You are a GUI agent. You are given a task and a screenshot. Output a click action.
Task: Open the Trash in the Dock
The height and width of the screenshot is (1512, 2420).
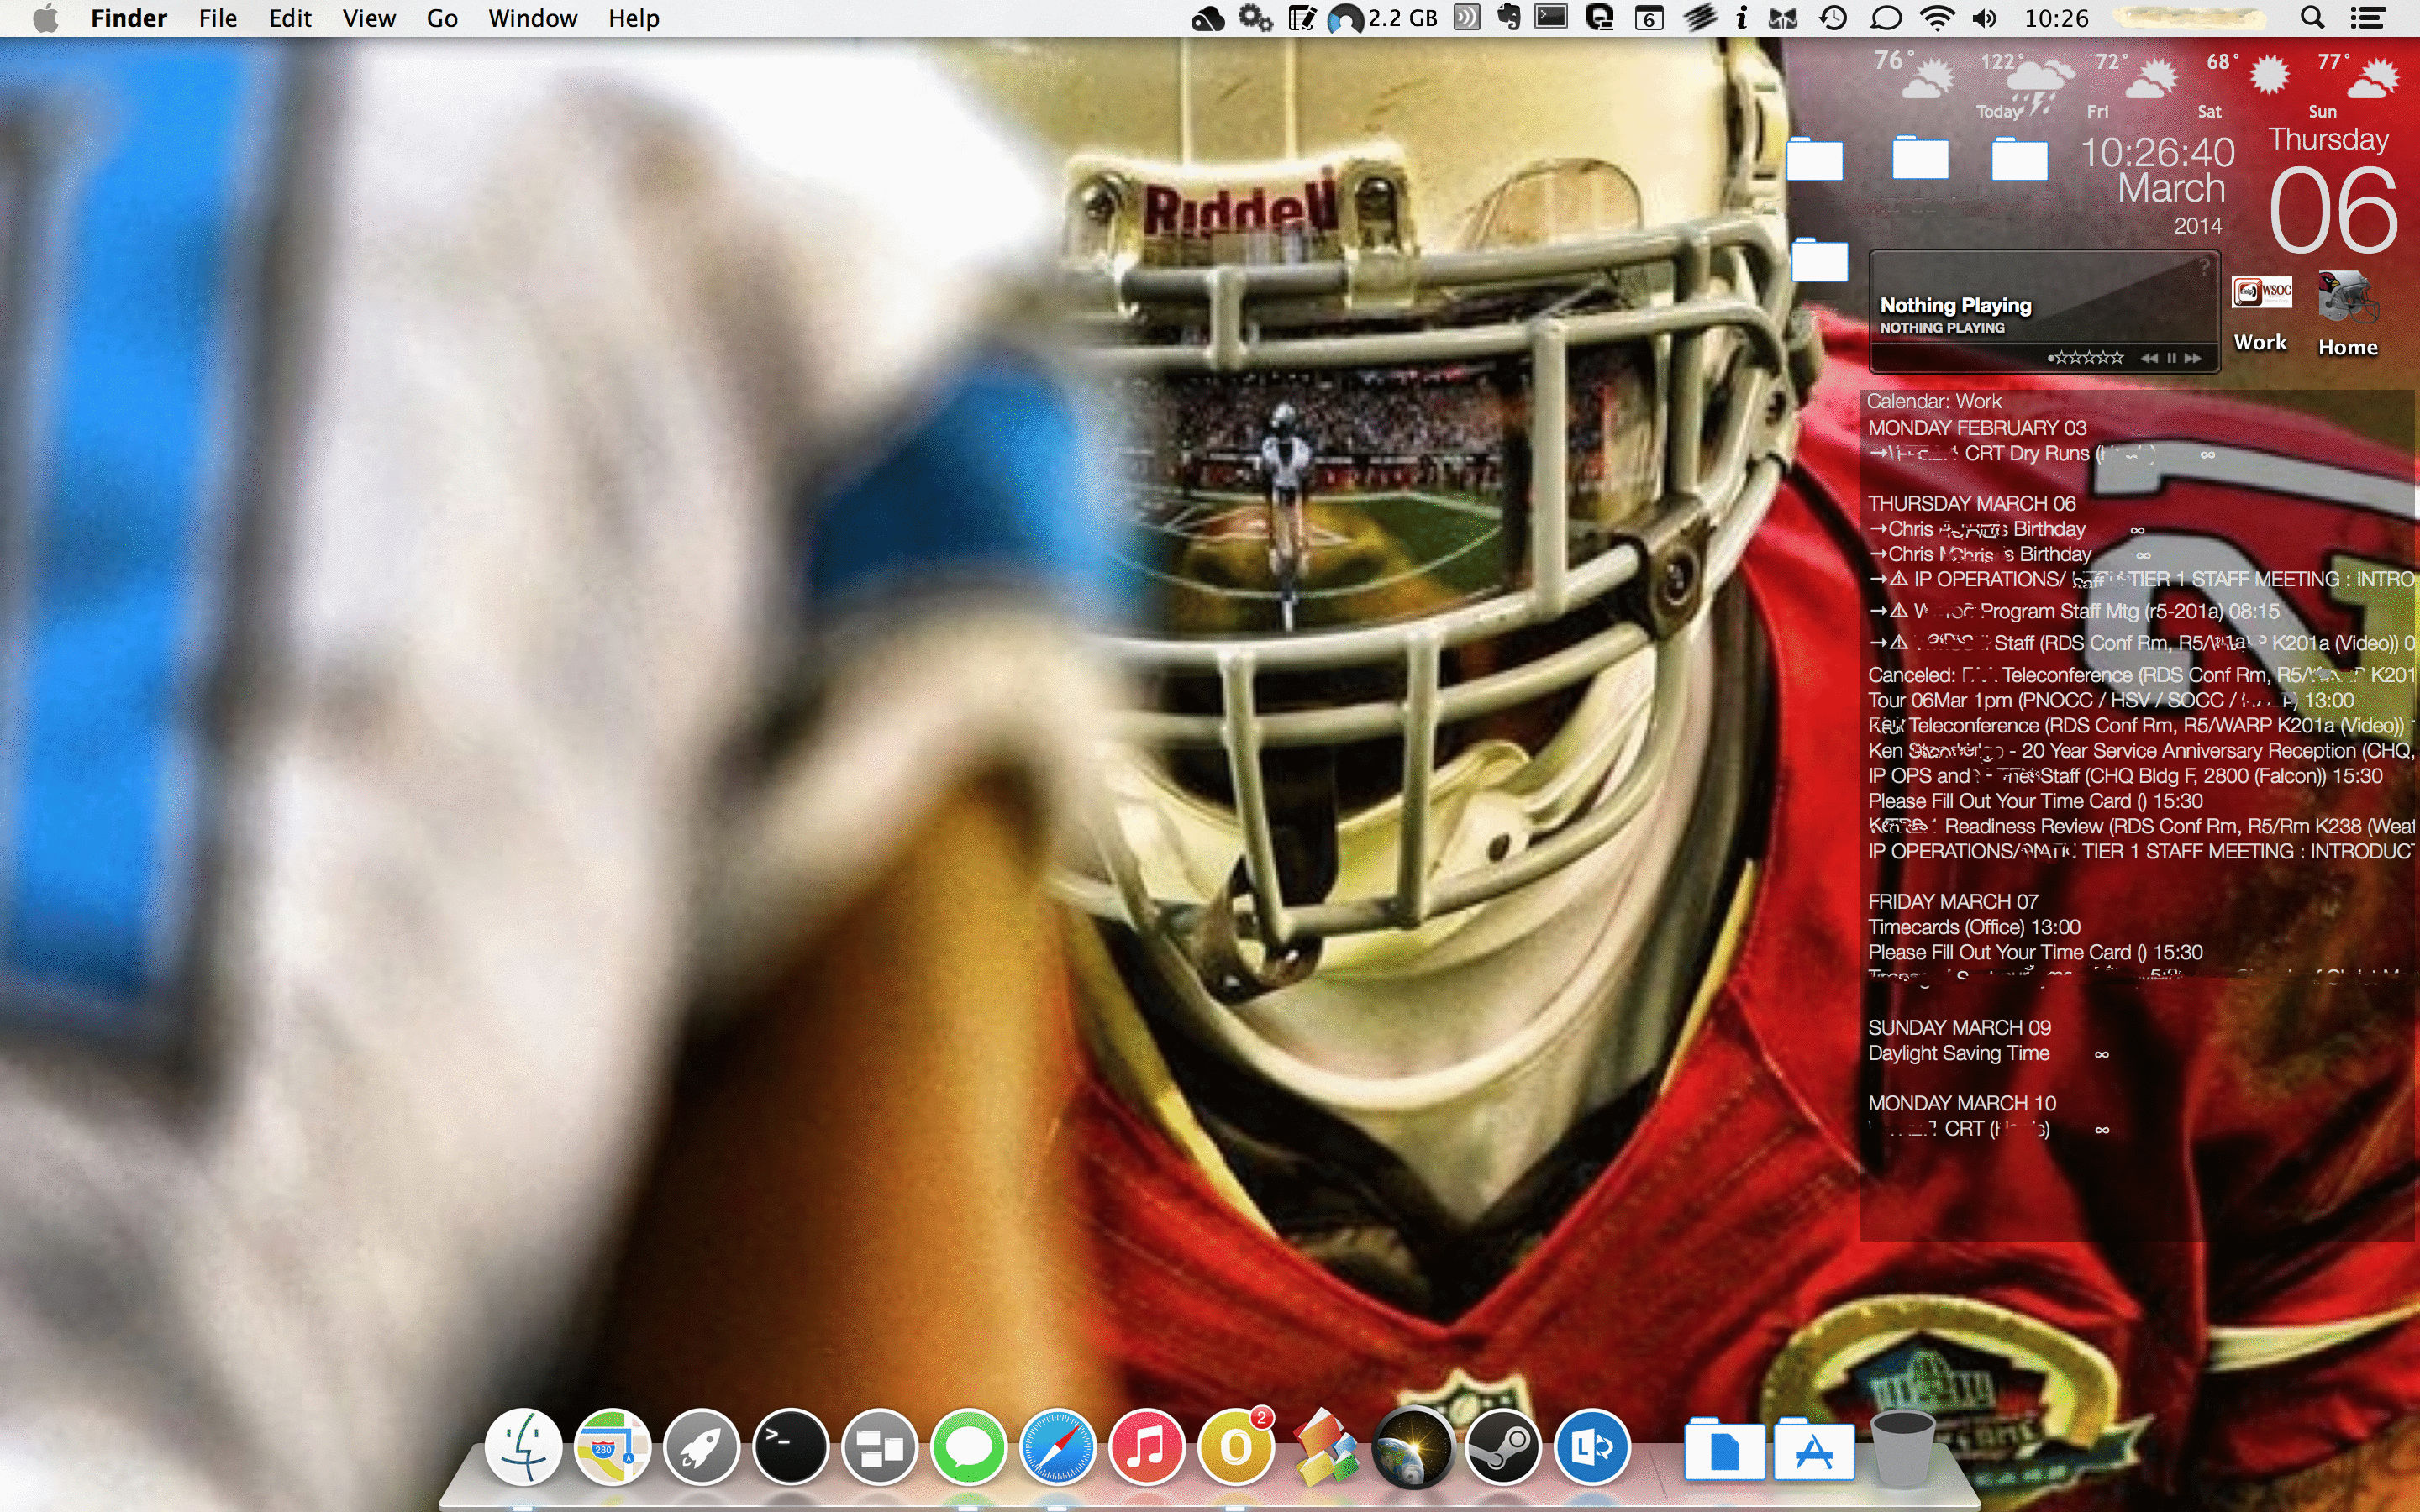1903,1448
